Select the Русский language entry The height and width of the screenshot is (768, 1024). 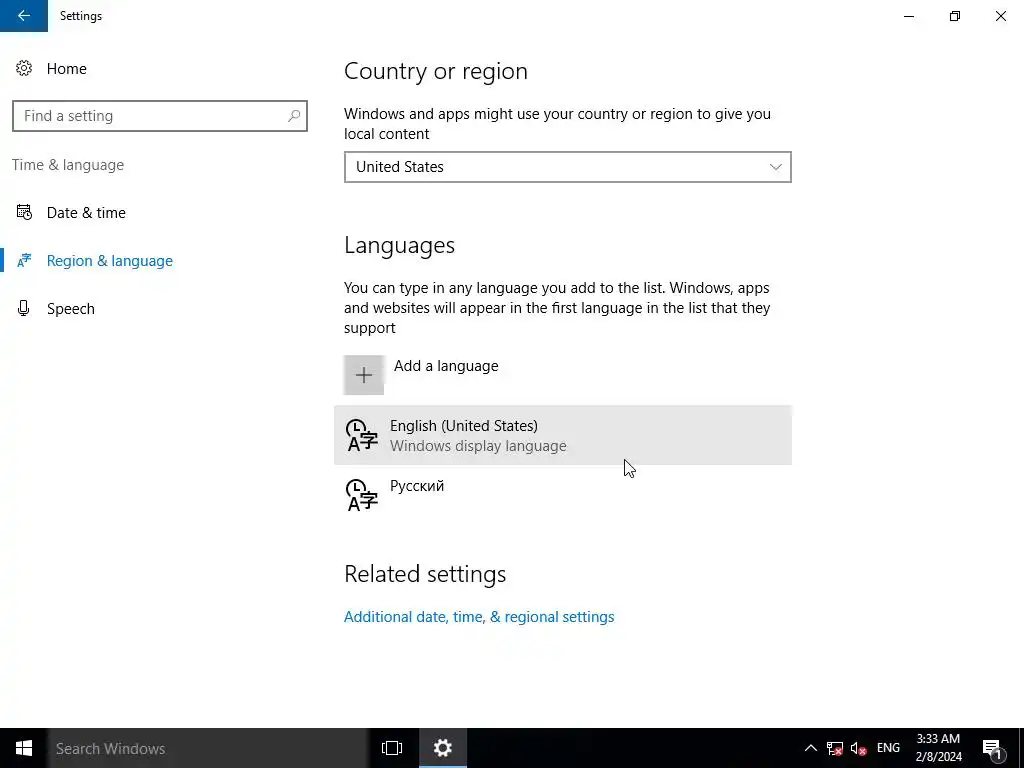coord(563,495)
